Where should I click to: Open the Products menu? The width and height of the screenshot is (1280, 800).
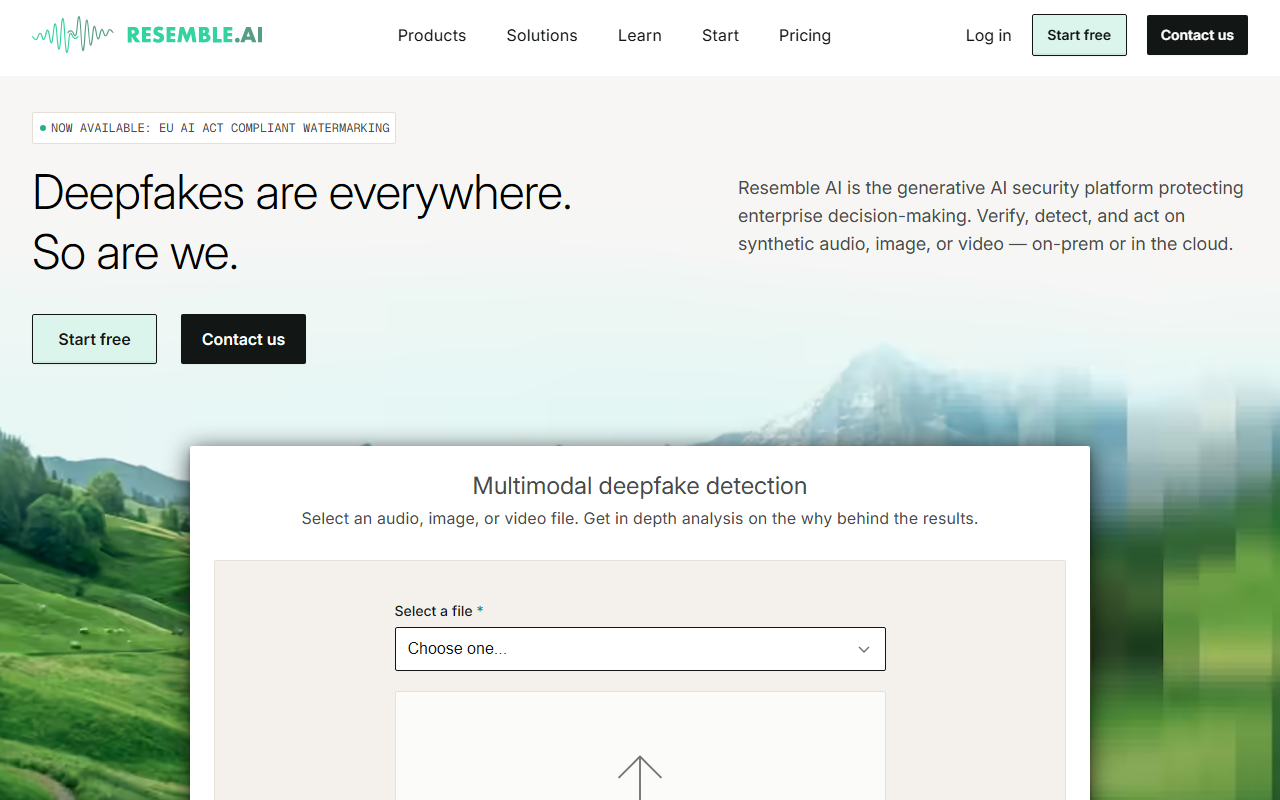tap(432, 35)
